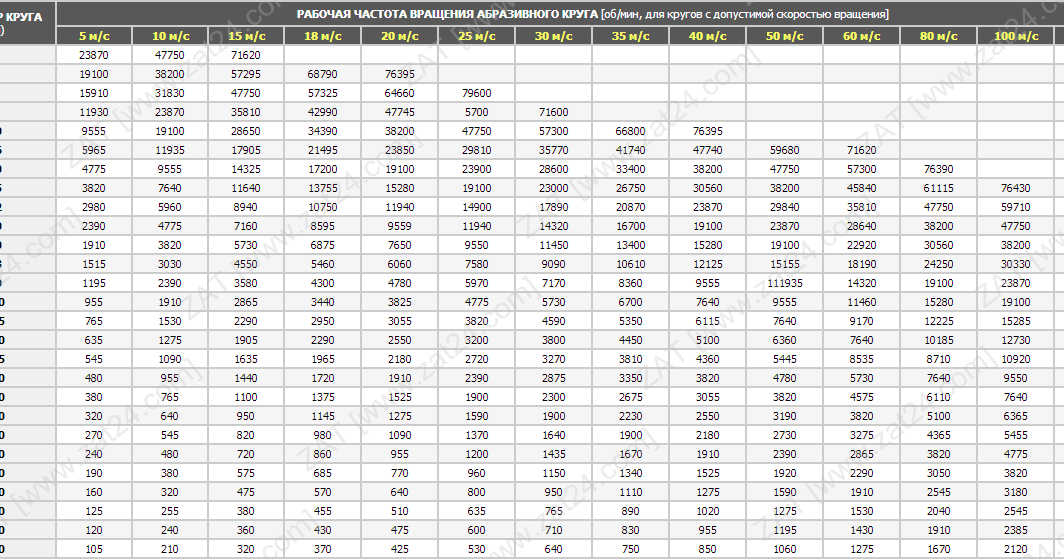The height and width of the screenshot is (559, 1064).
Task: Click the 2120 cell in bottom row
Action: point(1016,549)
